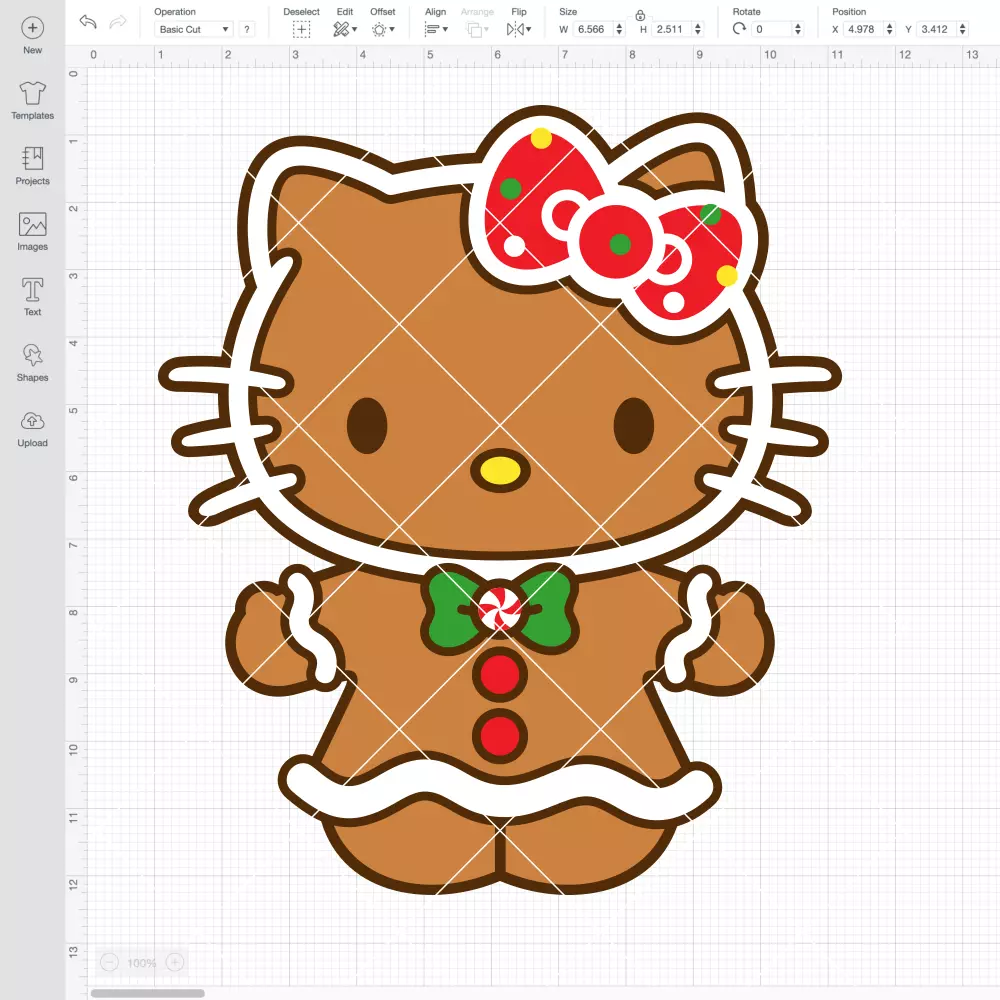Screen dimensions: 1000x1000
Task: Click the yellow nose of the character
Action: (x=500, y=471)
